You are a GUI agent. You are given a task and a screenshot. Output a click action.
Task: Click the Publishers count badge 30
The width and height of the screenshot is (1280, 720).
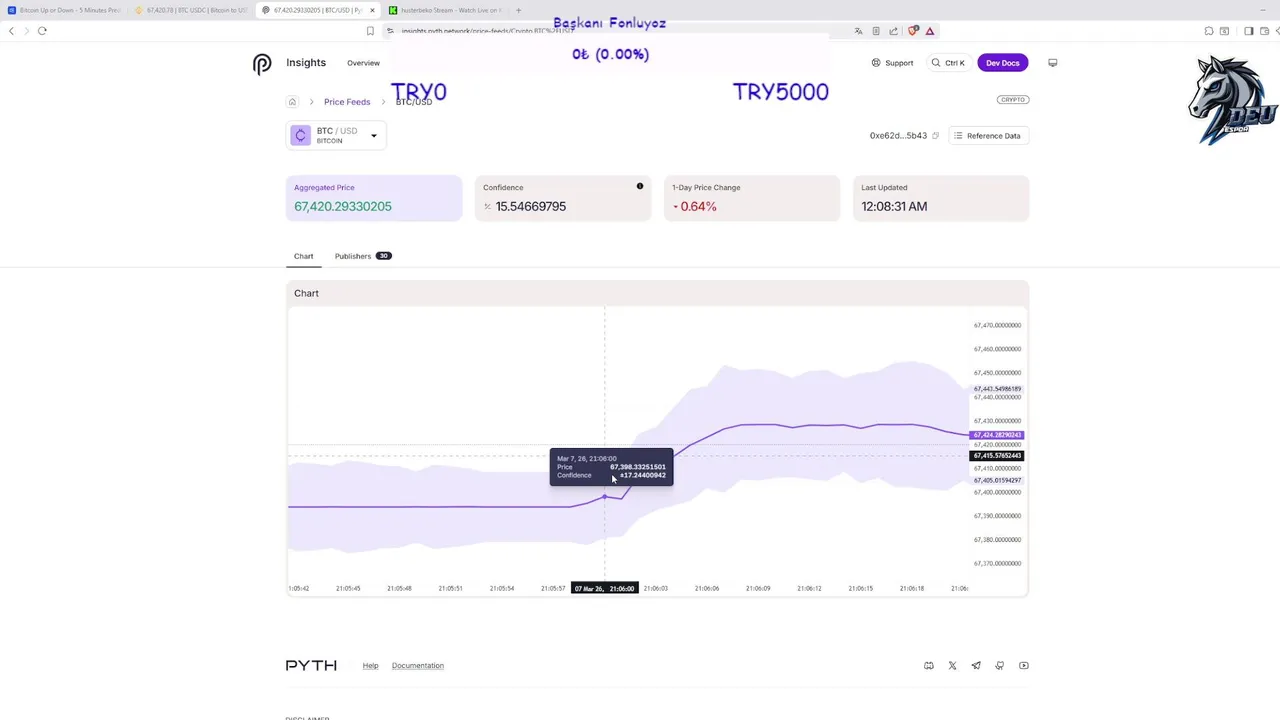(x=383, y=256)
